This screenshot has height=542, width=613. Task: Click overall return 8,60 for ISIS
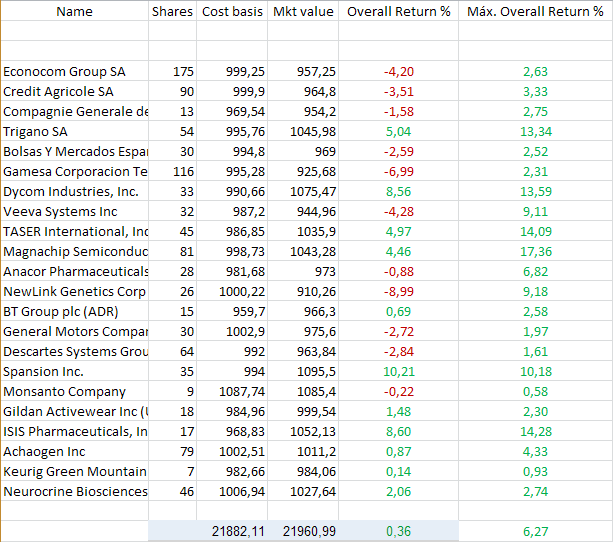pyautogui.click(x=399, y=431)
